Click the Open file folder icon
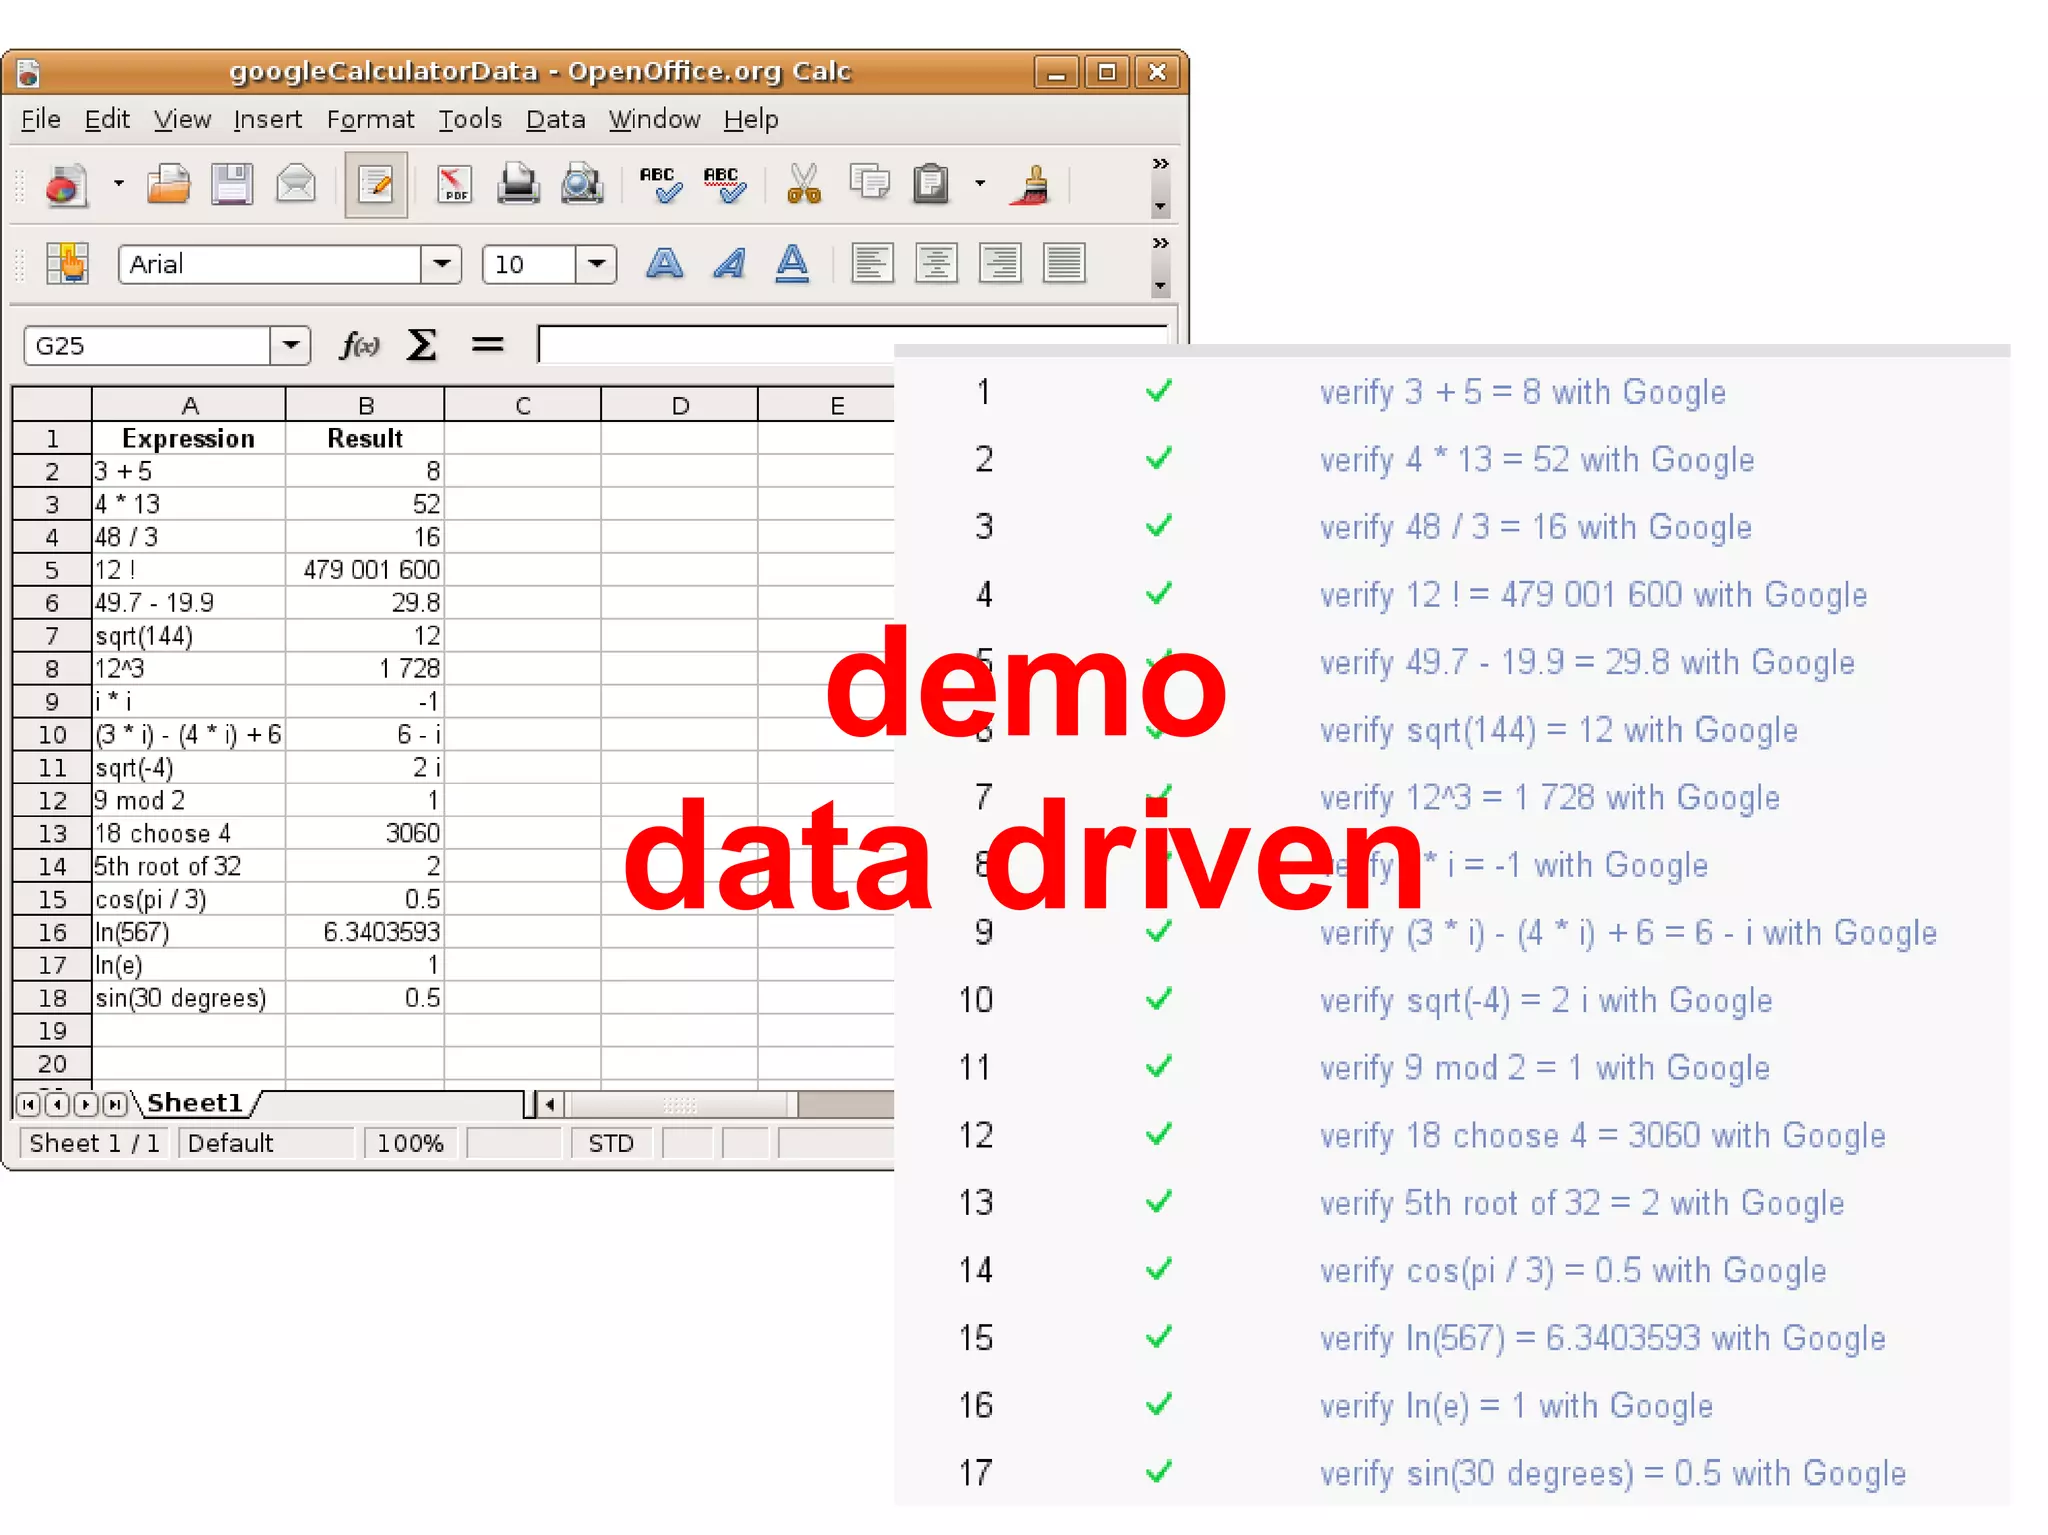The image size is (2048, 1535). [168, 185]
